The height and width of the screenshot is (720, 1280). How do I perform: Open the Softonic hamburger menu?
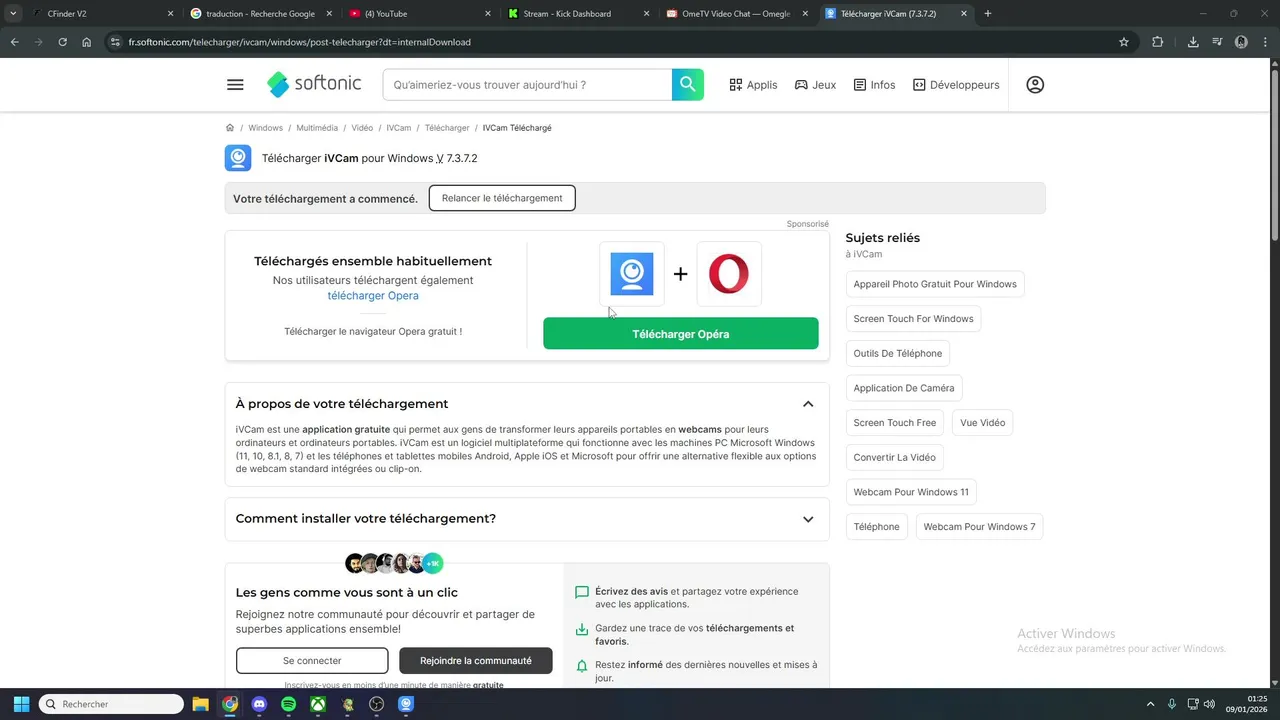pos(235,85)
